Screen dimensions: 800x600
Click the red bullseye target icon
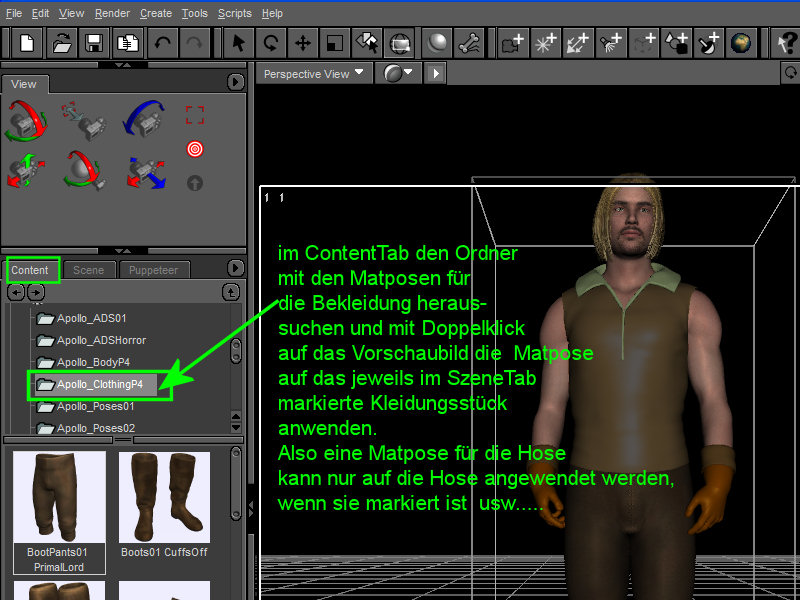(x=195, y=149)
